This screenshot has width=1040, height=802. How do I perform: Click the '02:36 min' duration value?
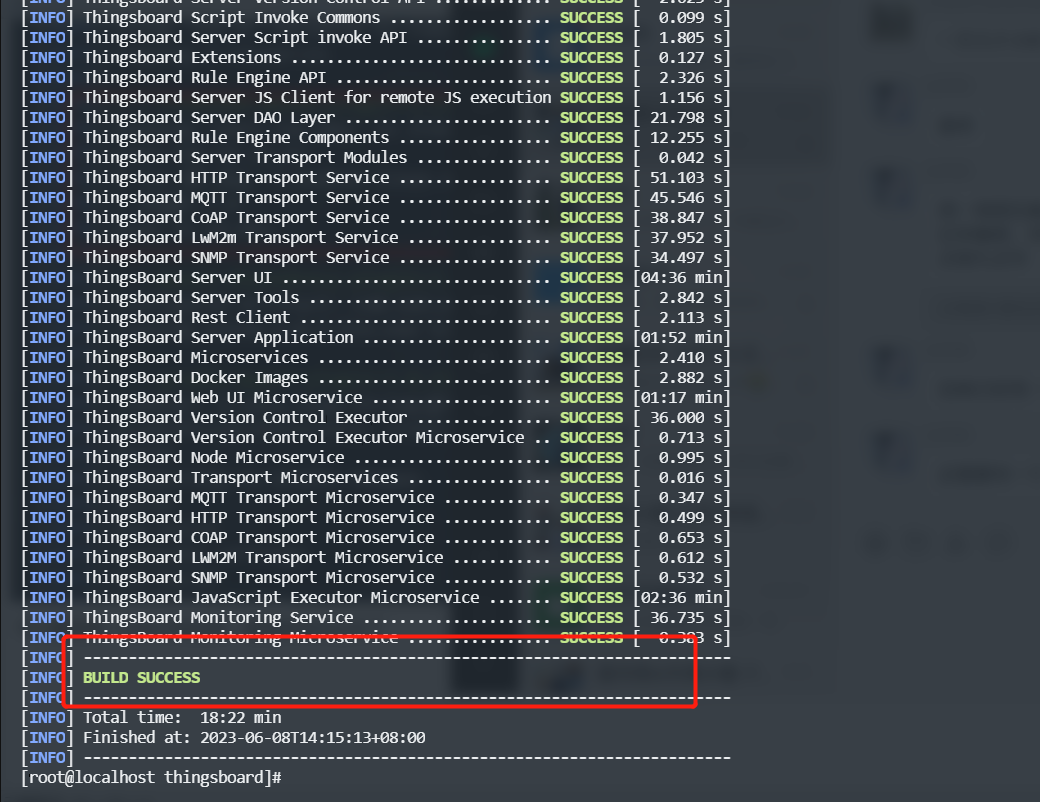tap(681, 598)
